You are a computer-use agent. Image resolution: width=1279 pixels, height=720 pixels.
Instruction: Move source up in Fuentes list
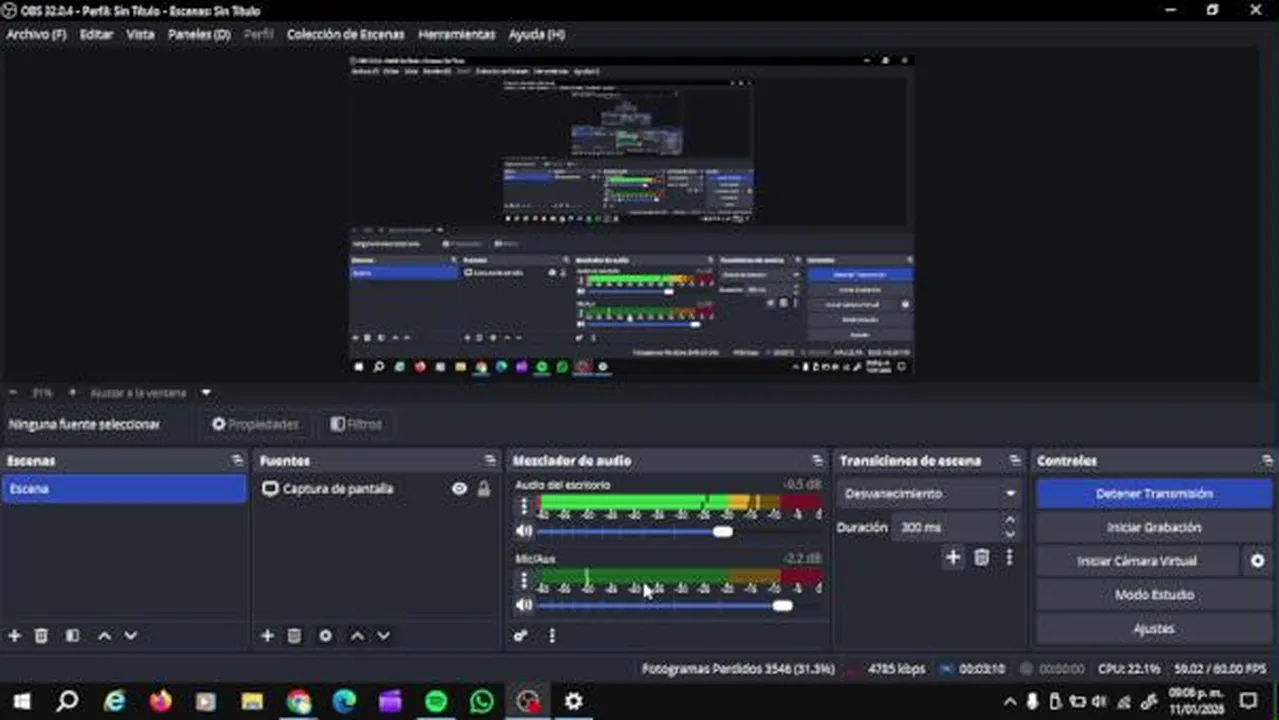[x=357, y=635]
